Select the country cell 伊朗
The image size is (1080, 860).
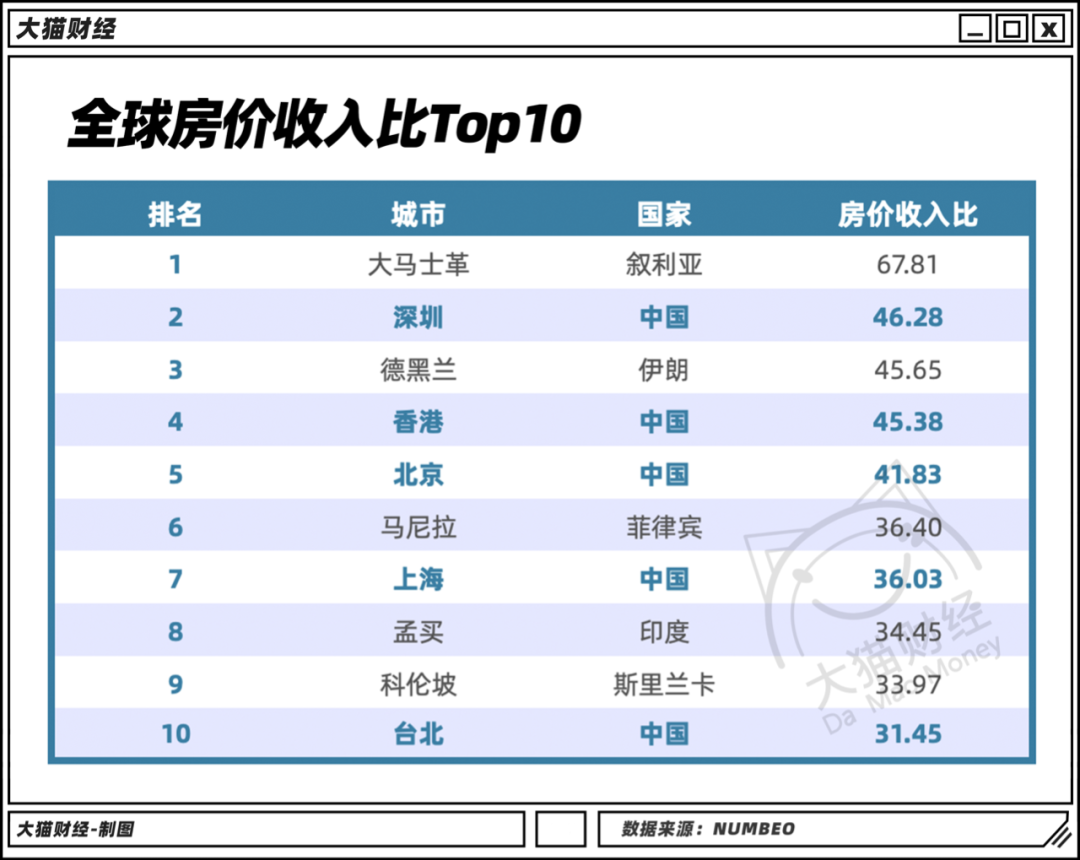pyautogui.click(x=664, y=370)
